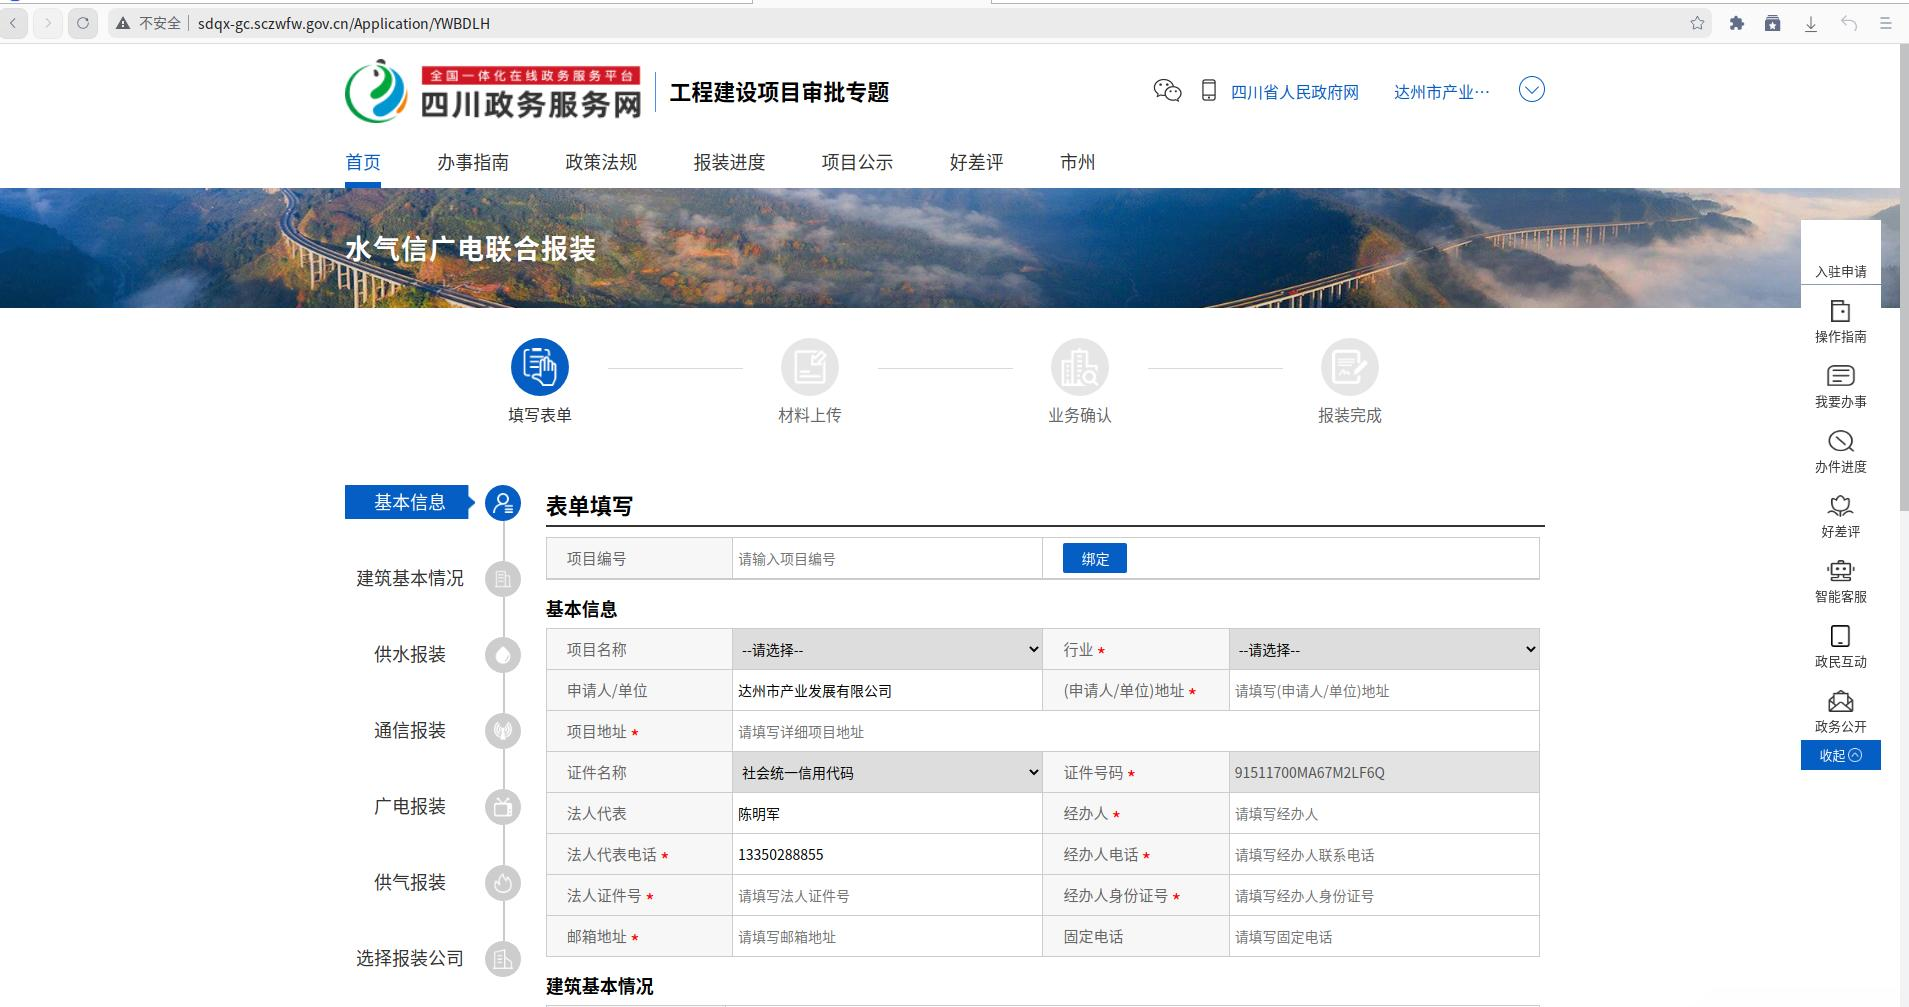Click the mobile phone icon in header
The image size is (1909, 1007).
point(1208,91)
